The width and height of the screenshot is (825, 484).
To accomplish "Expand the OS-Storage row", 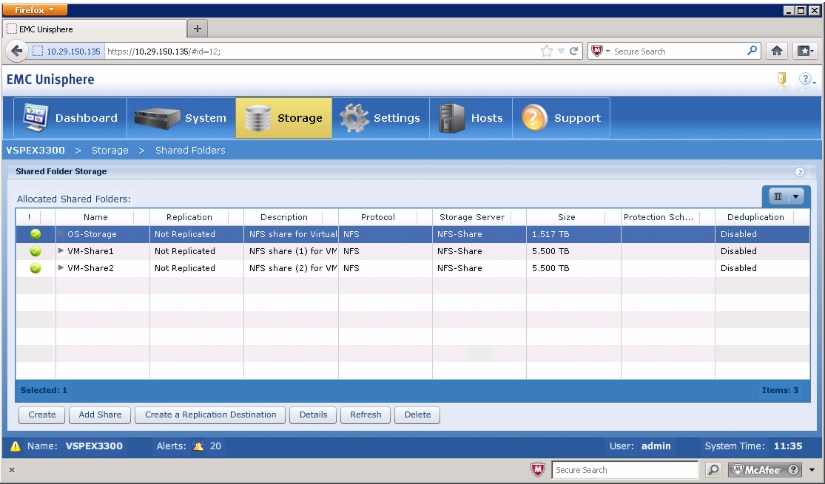I will (x=61, y=234).
